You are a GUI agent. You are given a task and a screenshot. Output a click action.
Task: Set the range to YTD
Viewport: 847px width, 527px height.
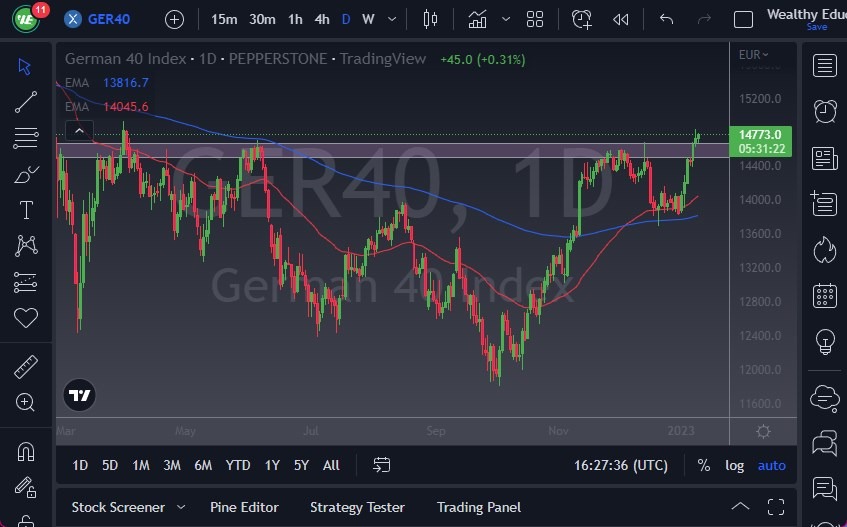tap(237, 465)
